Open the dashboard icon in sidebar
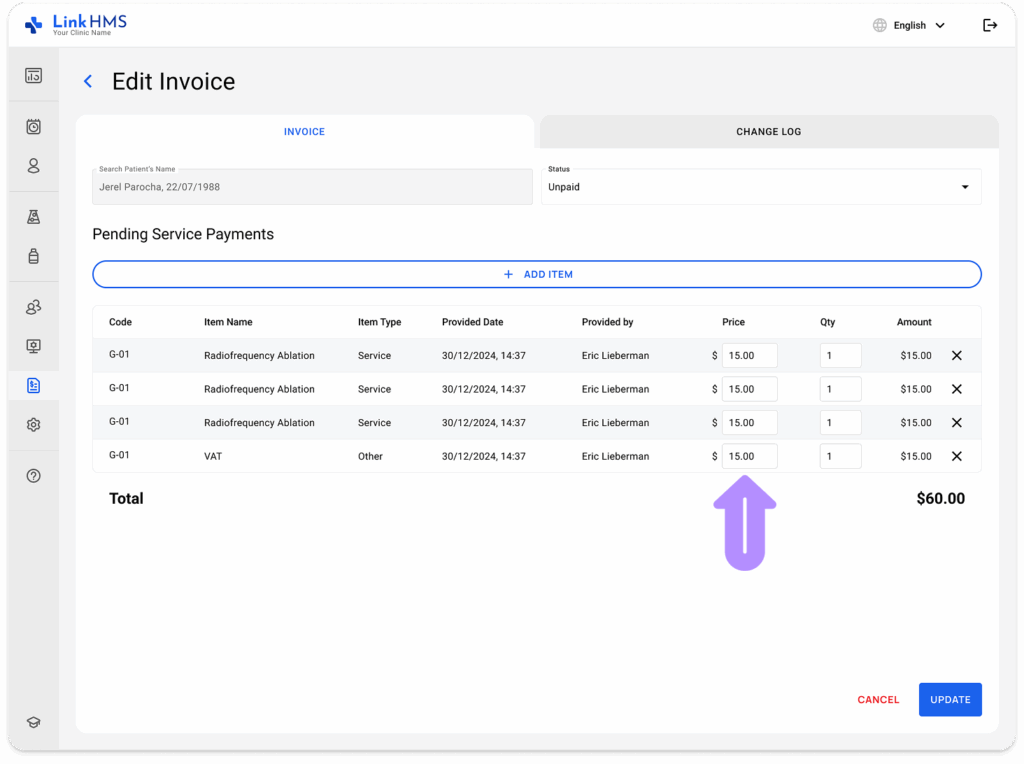Viewport: 1024px width, 764px height. (x=33, y=76)
